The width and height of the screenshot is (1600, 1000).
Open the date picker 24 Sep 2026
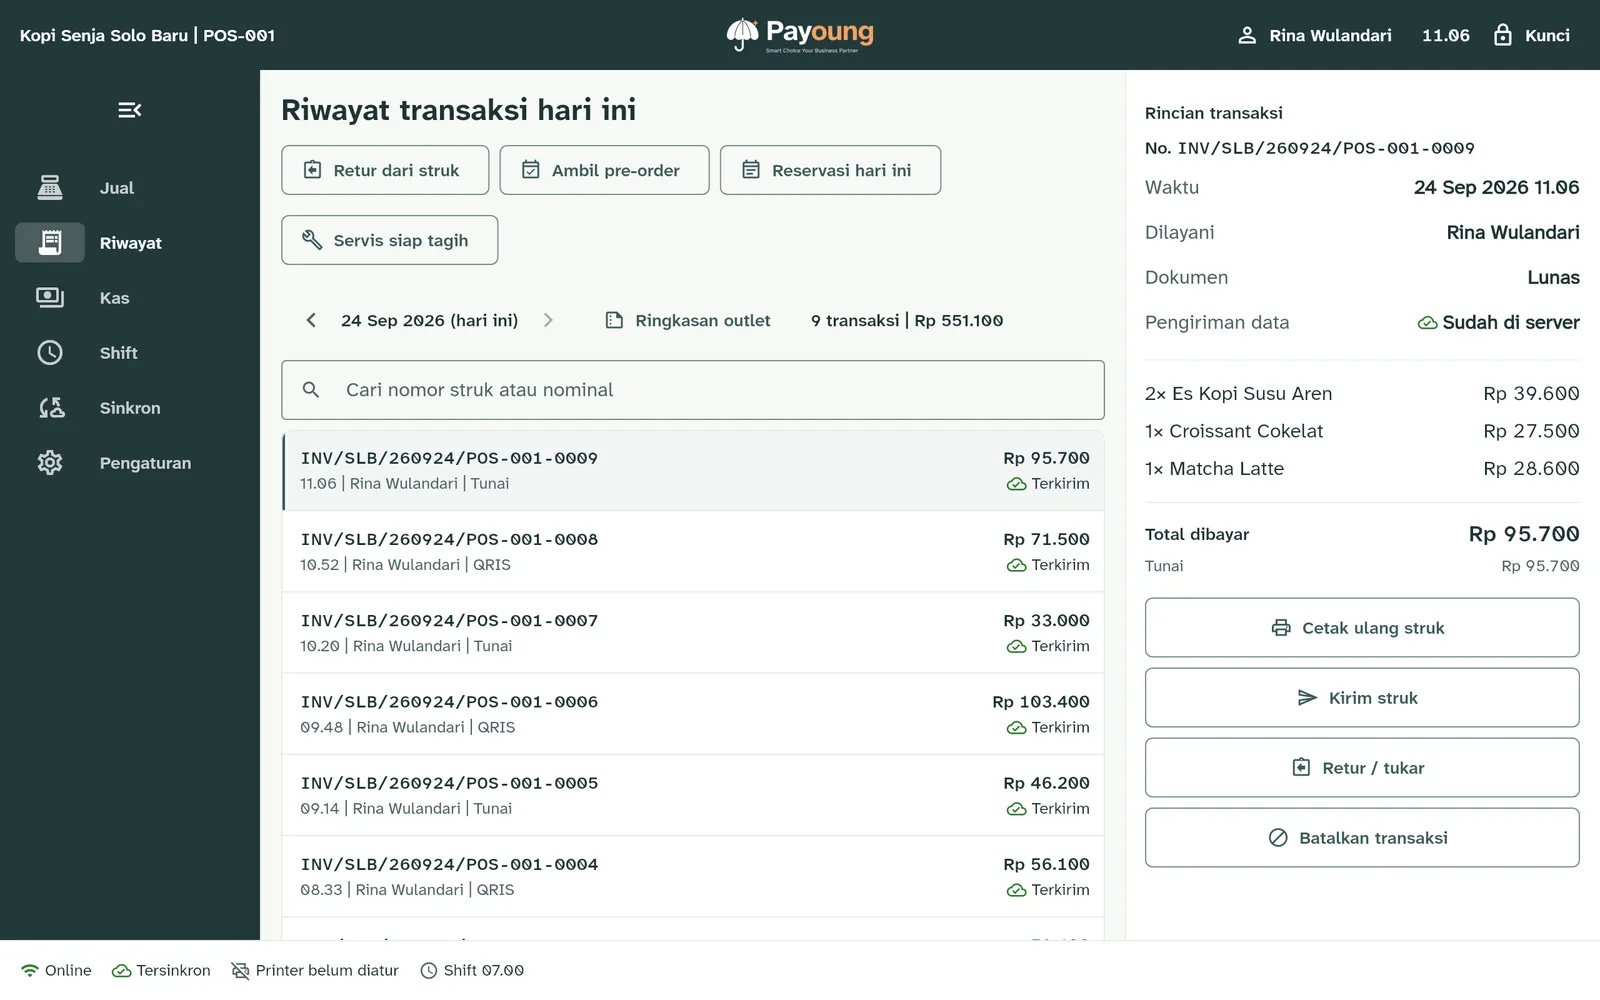click(x=429, y=320)
